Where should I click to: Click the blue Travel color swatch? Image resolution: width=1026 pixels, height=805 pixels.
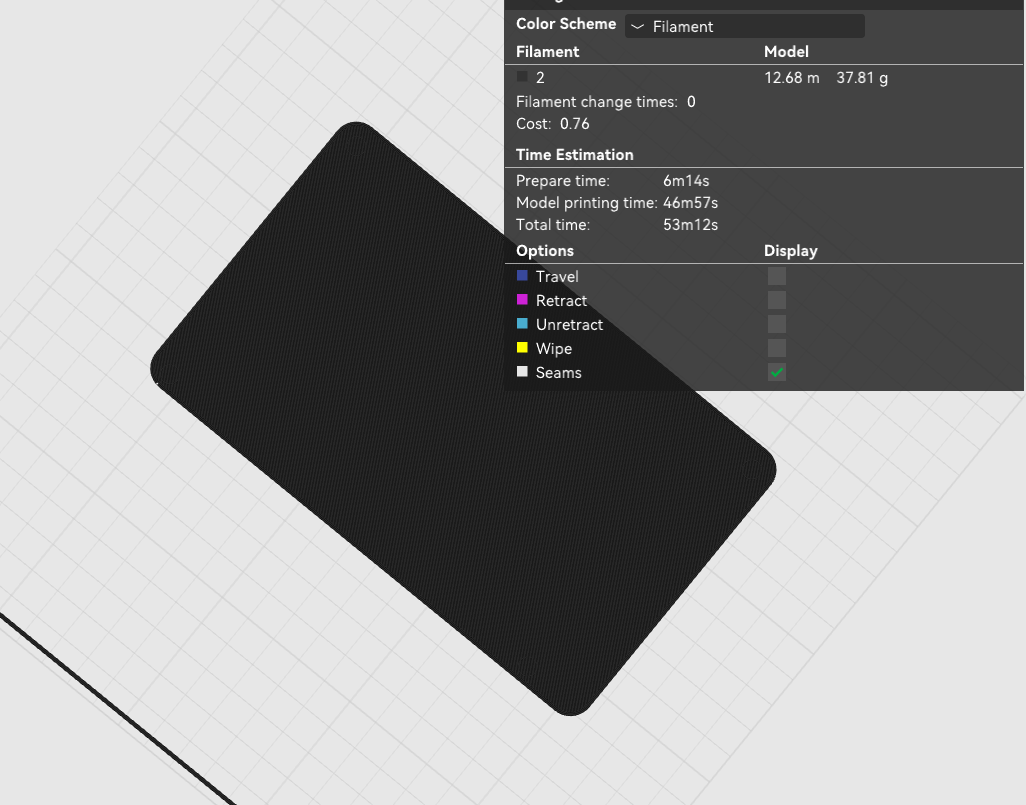pos(522,276)
